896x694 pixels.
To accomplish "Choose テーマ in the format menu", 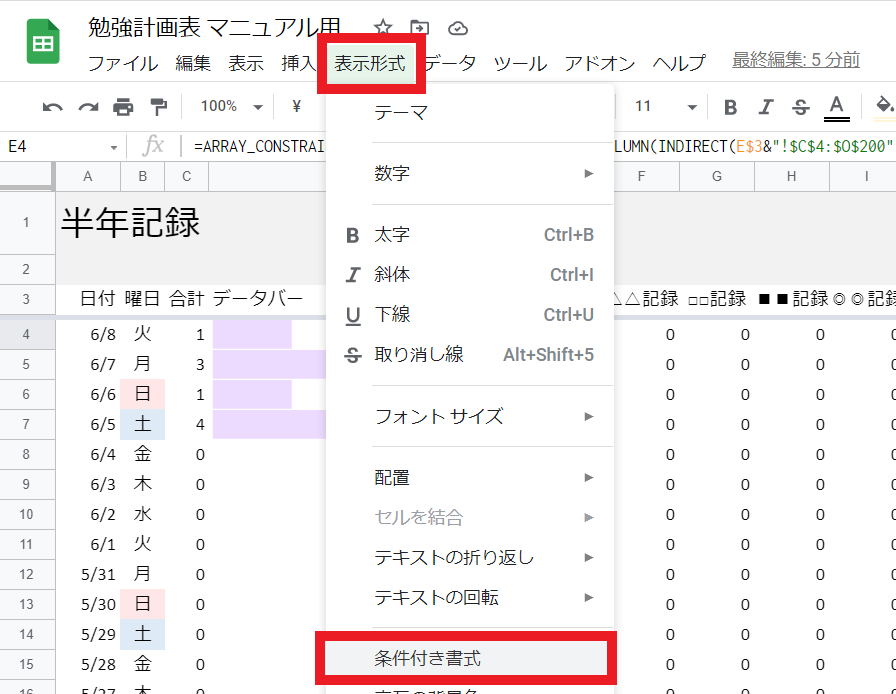I will (401, 113).
